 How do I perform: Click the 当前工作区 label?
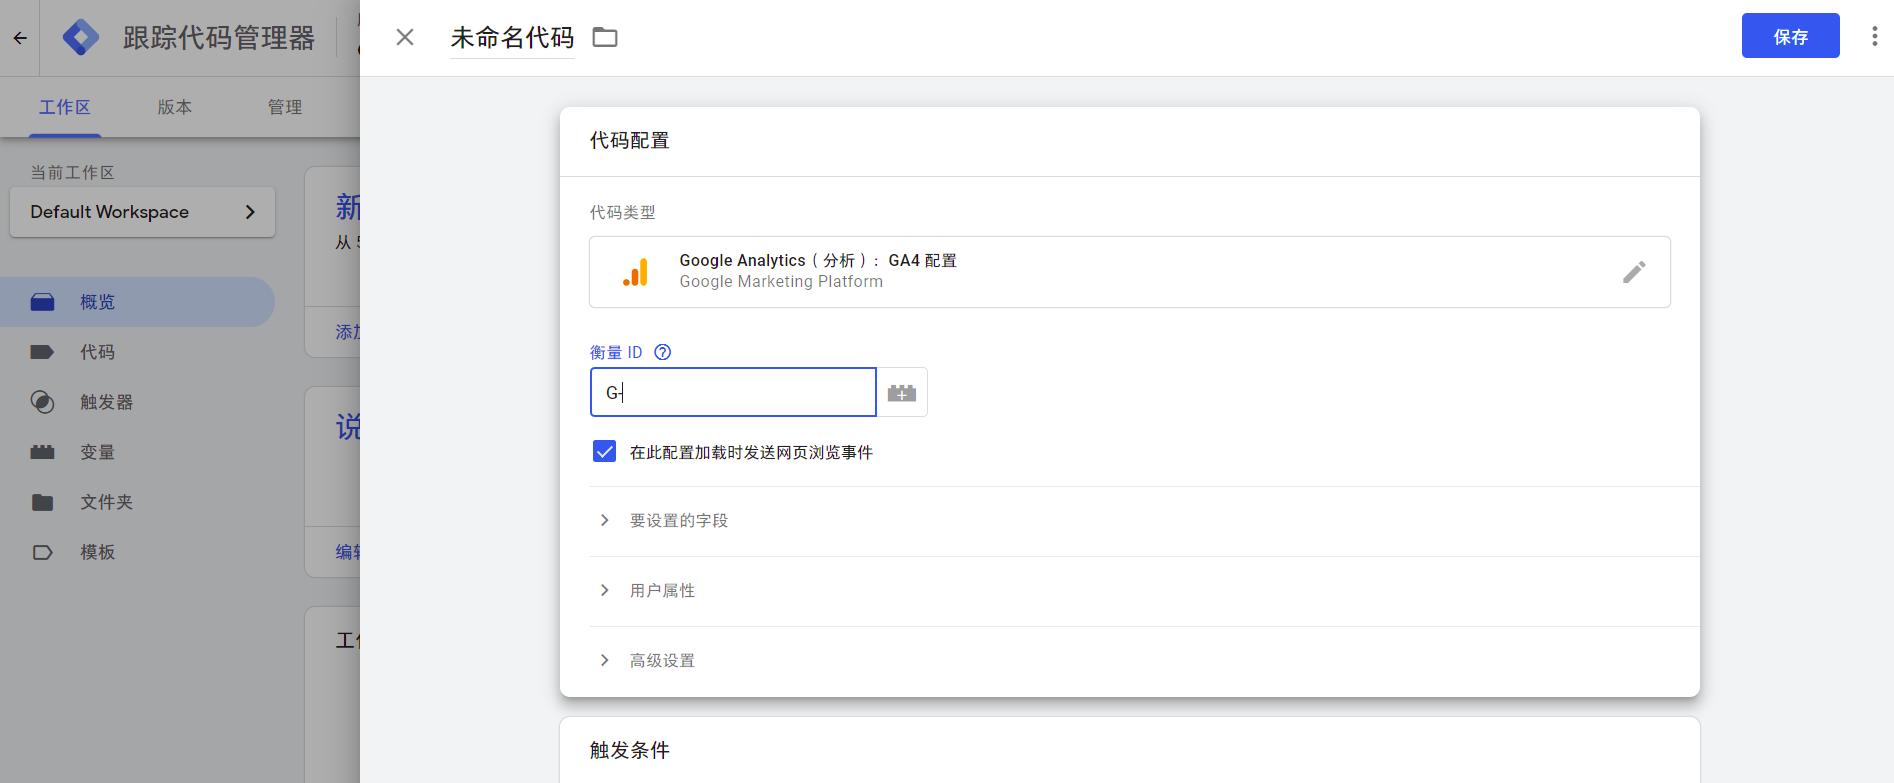pyautogui.click(x=72, y=173)
